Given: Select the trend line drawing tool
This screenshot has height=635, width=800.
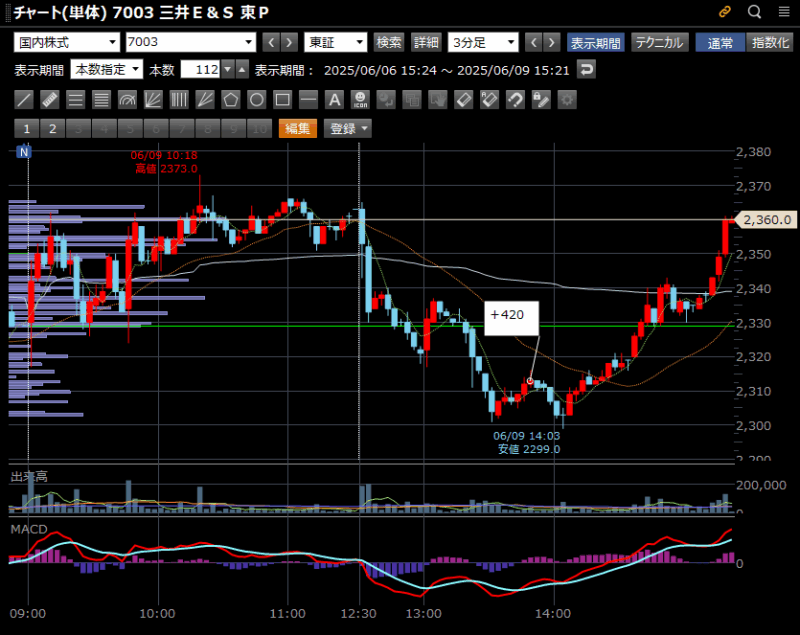Looking at the screenshot, I should [24, 99].
